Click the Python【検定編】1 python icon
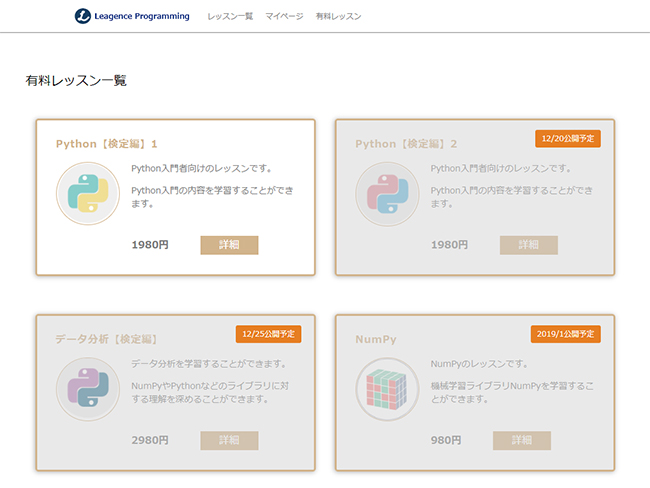 88,194
